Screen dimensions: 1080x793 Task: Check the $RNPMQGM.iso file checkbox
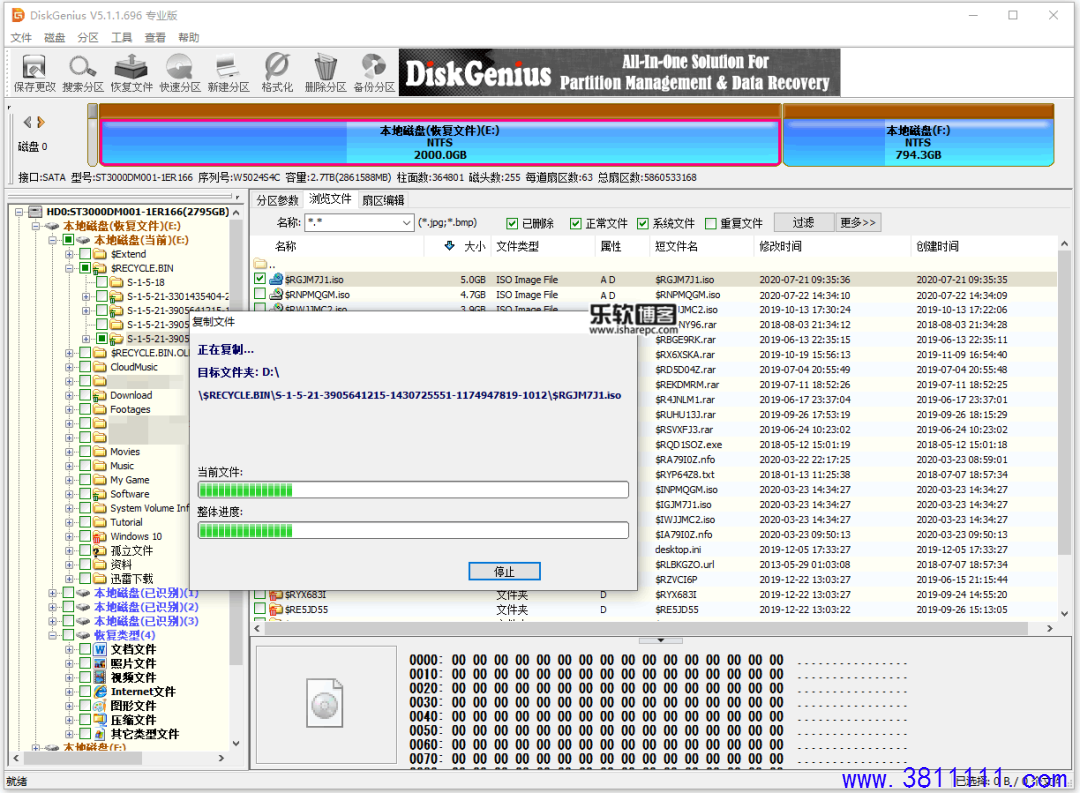point(260,294)
